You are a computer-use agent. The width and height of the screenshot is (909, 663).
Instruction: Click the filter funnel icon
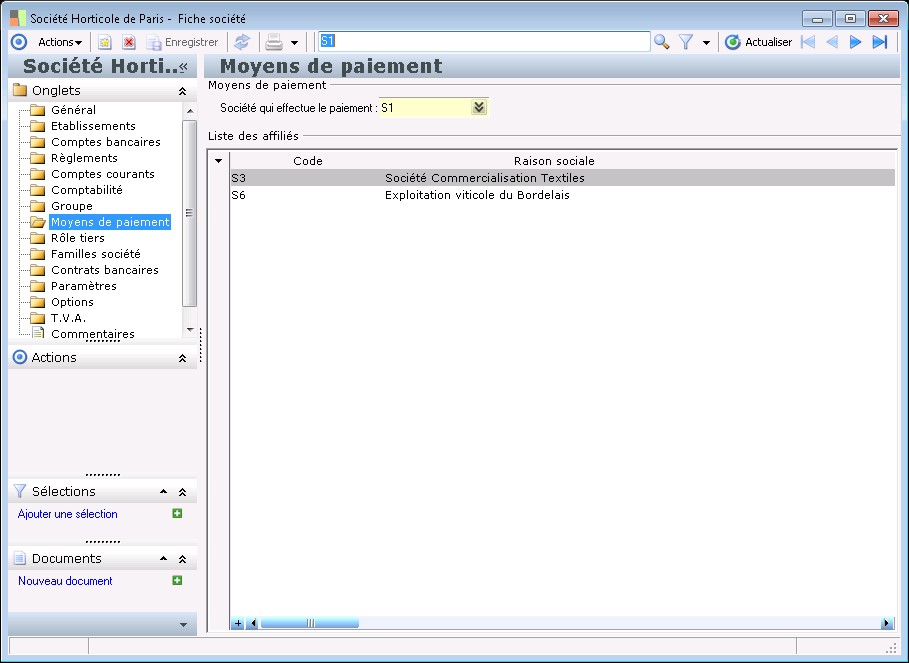tap(686, 42)
